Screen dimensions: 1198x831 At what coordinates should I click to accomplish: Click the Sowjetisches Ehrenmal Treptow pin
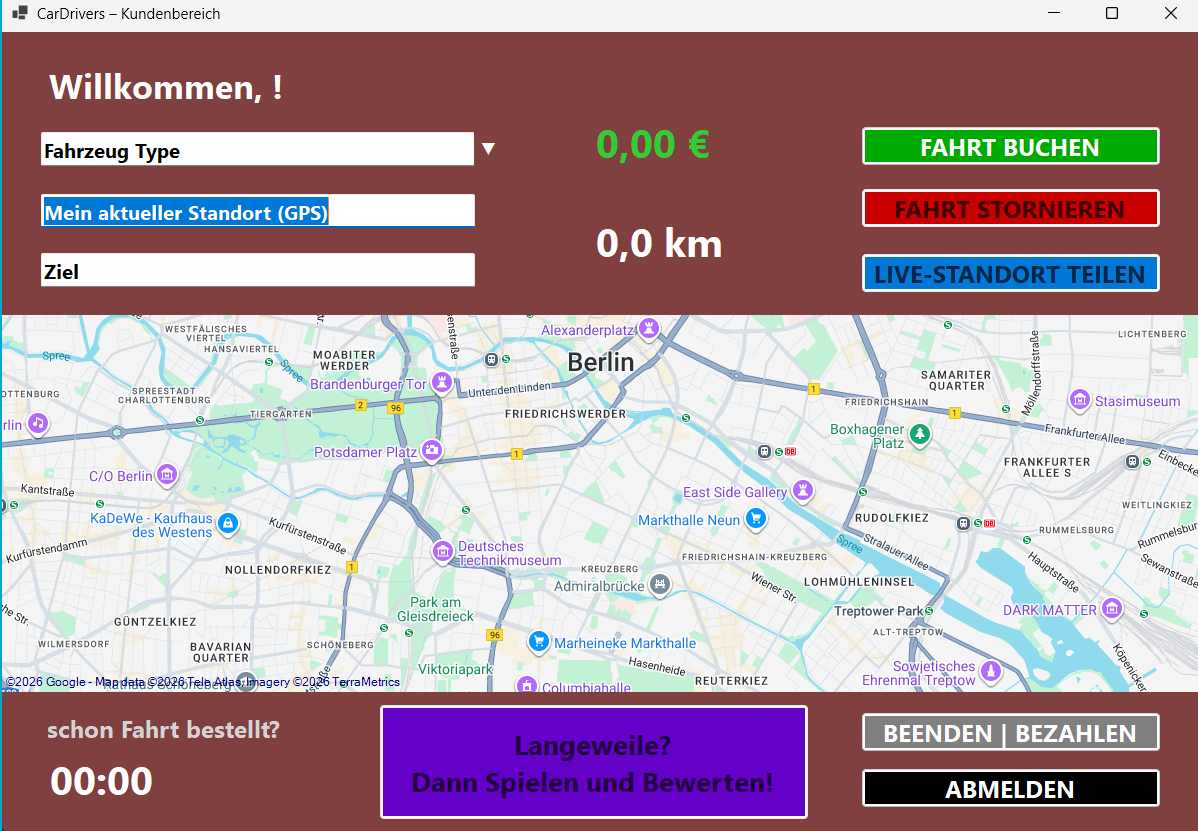[x=991, y=671]
